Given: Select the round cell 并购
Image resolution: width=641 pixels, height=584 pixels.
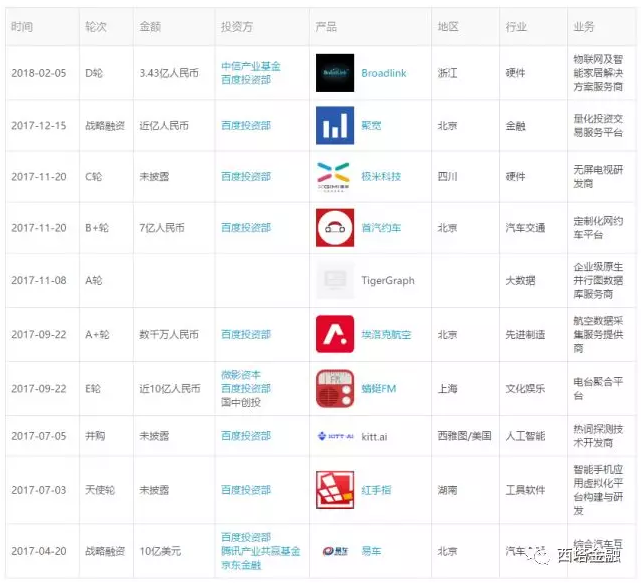Looking at the screenshot, I should (95, 436).
